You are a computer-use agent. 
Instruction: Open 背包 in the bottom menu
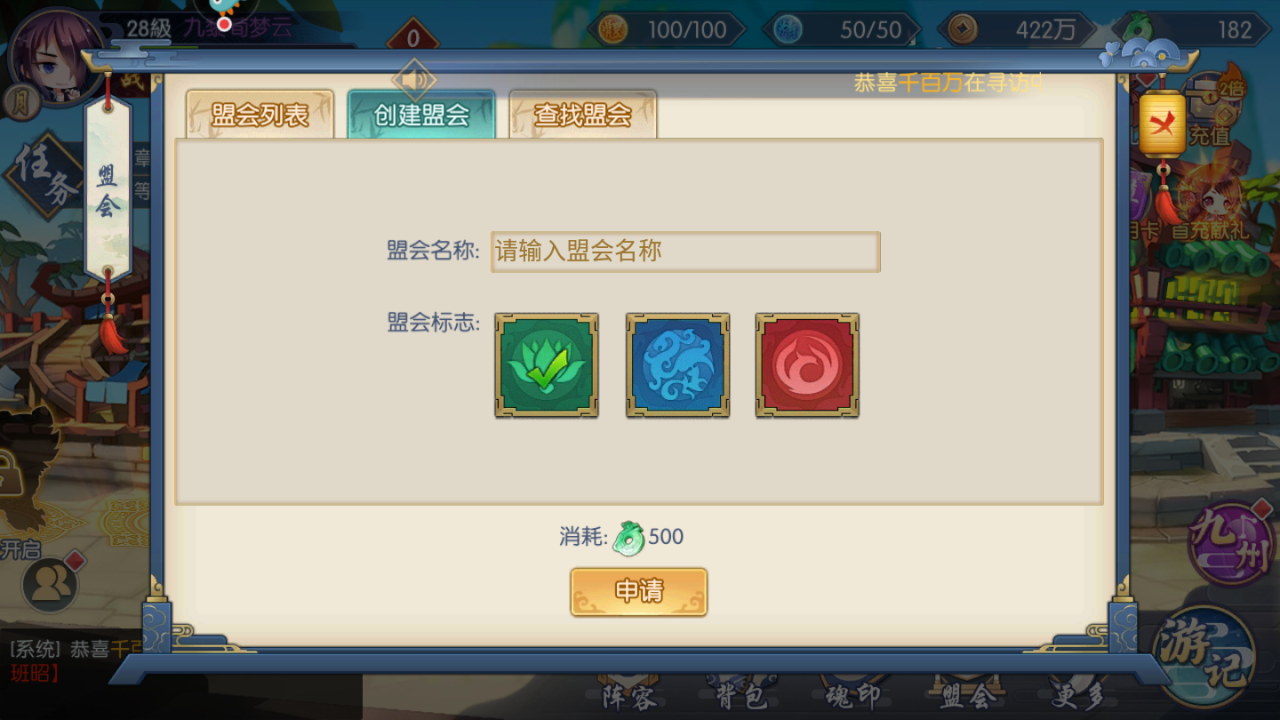pyautogui.click(x=741, y=695)
